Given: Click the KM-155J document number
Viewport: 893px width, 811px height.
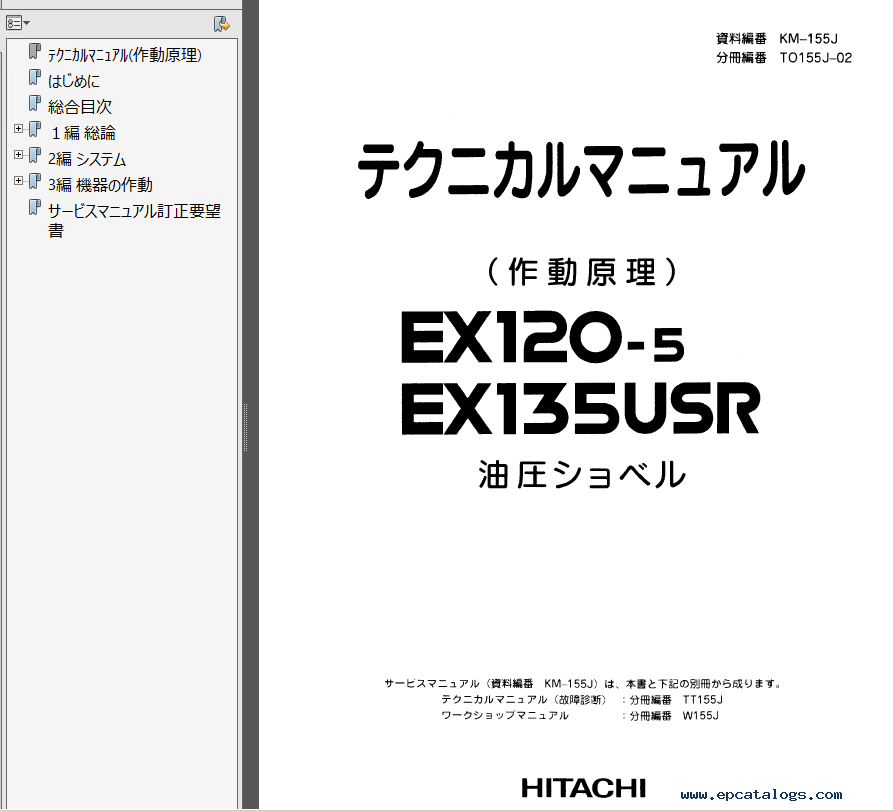Looking at the screenshot, I should [809, 39].
